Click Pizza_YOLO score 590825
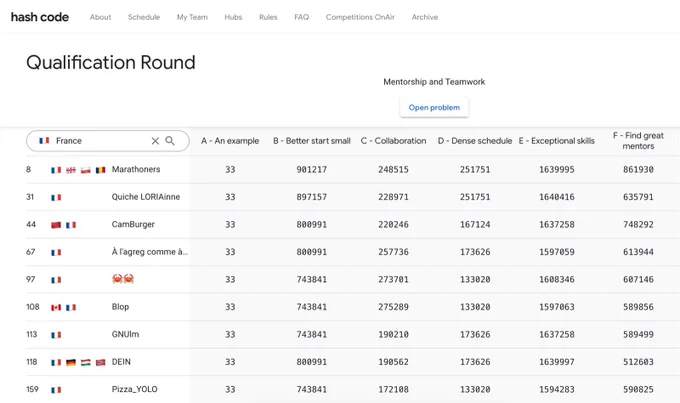This screenshot has width=680, height=403. pyautogui.click(x=638, y=390)
